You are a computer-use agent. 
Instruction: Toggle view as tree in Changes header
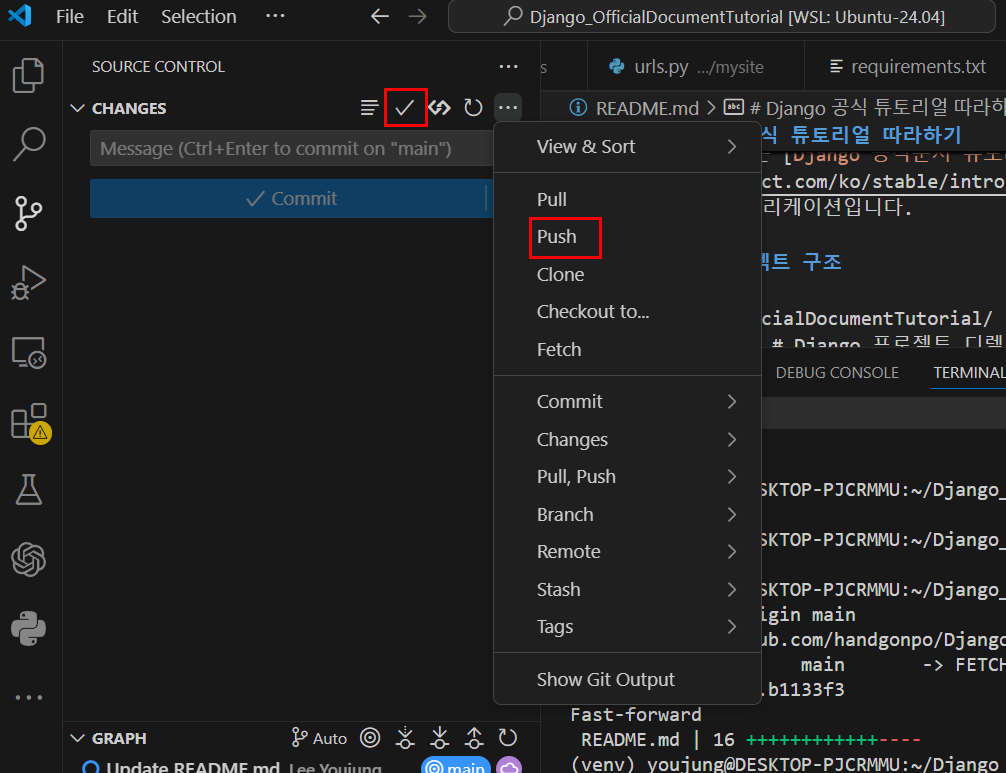click(x=369, y=108)
